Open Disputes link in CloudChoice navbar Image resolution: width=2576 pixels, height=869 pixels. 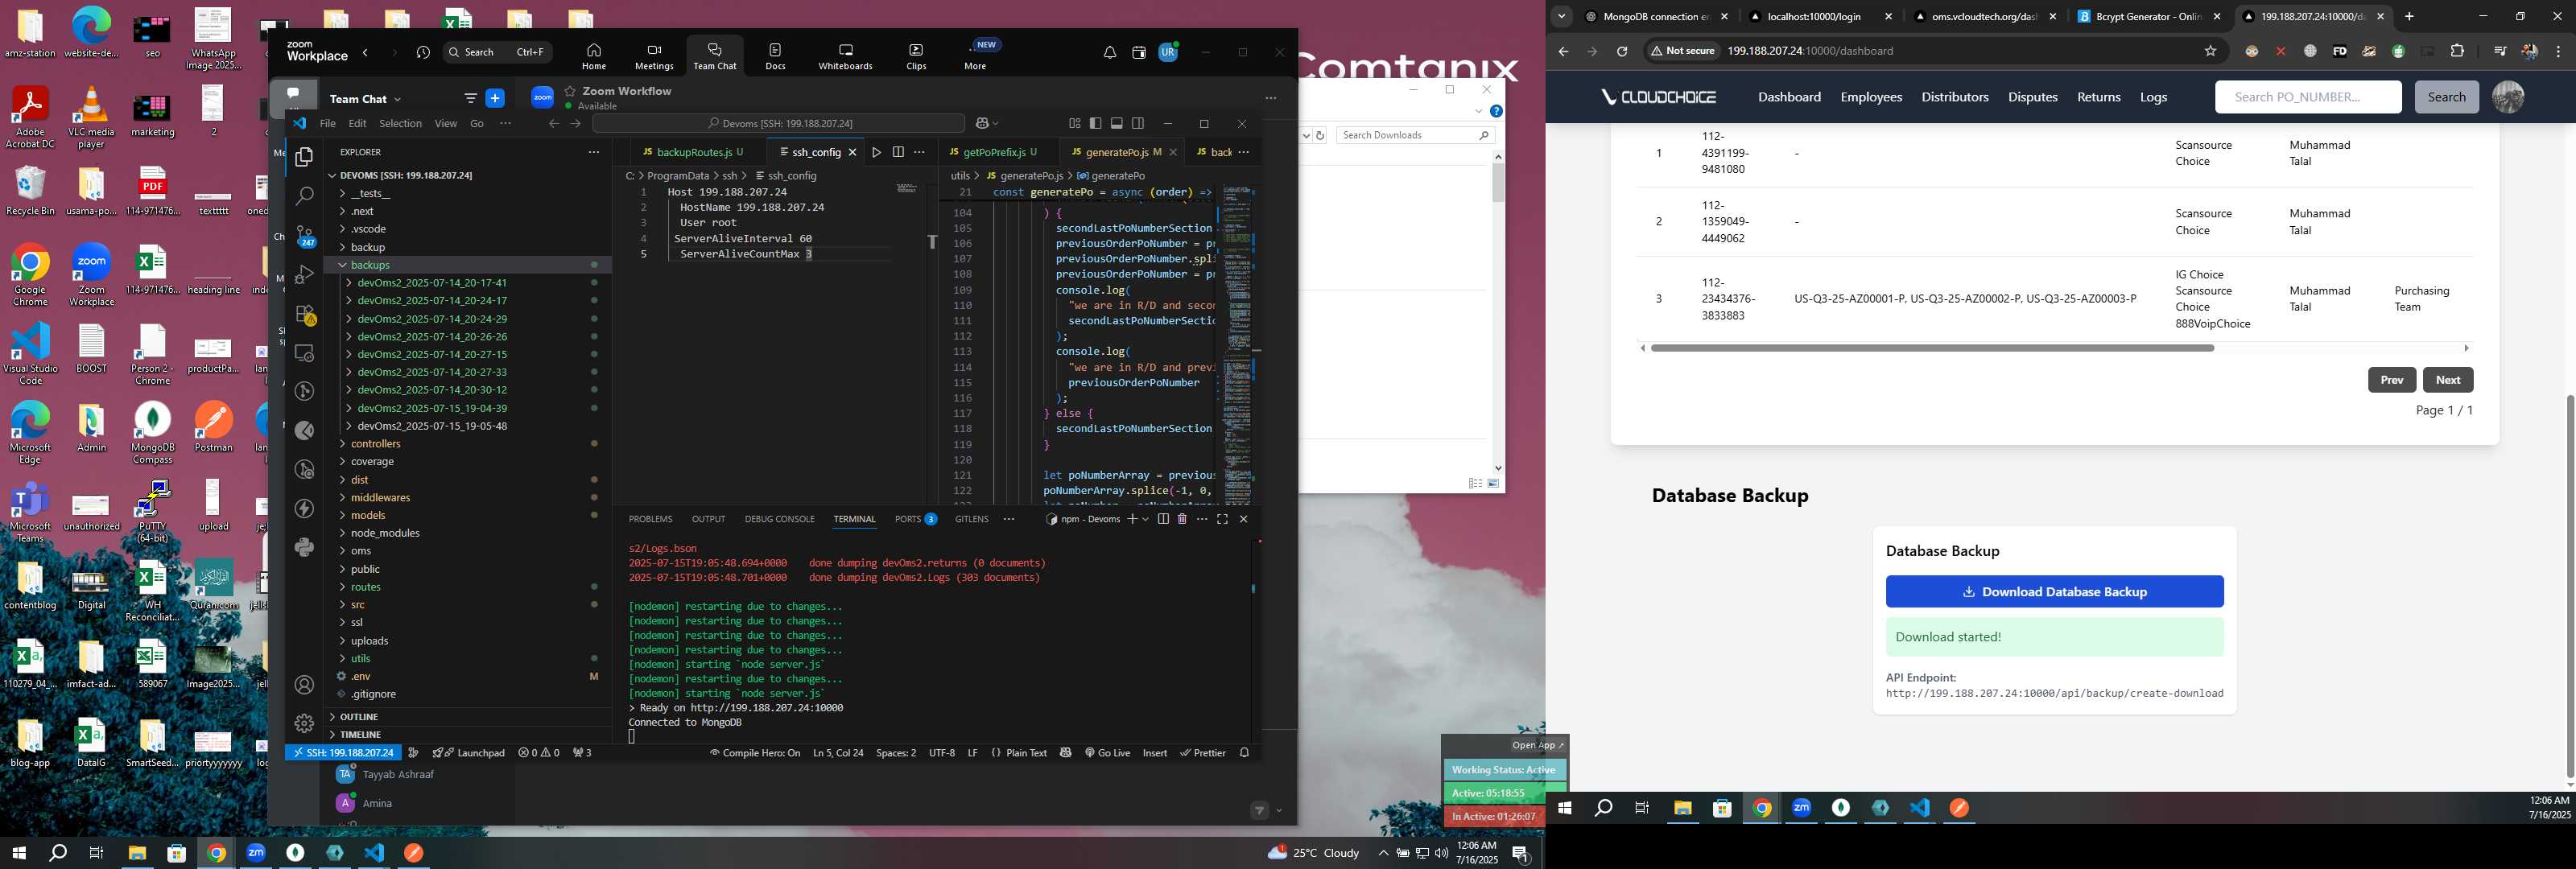coord(2032,97)
